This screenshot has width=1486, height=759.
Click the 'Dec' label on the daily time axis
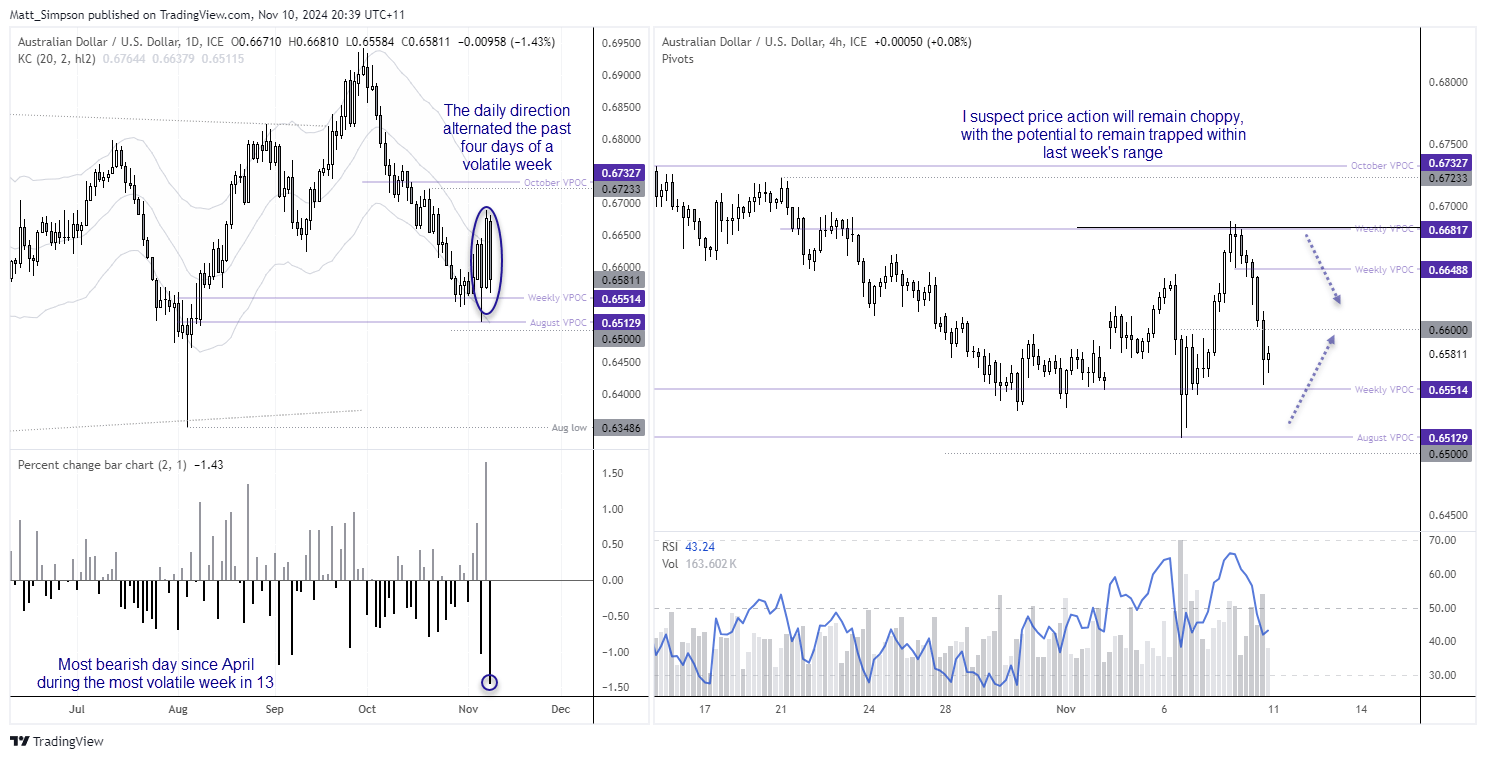pos(560,709)
